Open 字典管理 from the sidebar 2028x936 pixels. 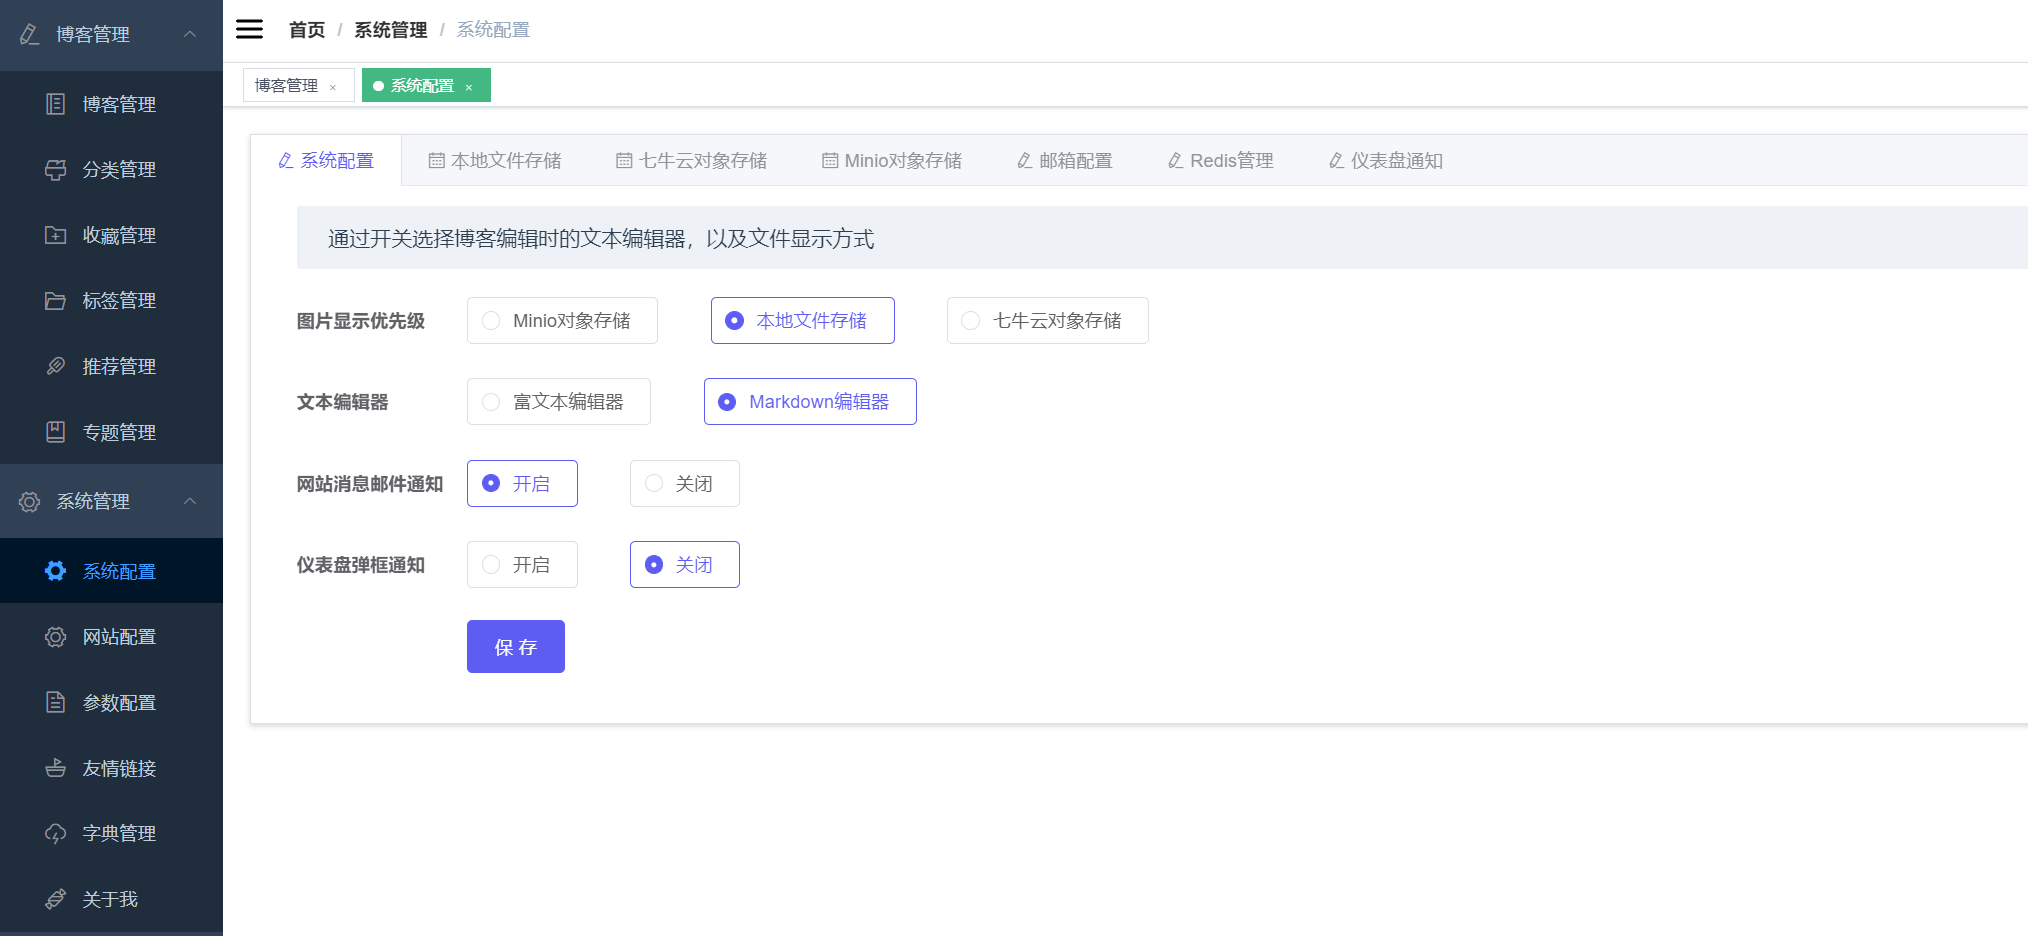click(x=111, y=833)
